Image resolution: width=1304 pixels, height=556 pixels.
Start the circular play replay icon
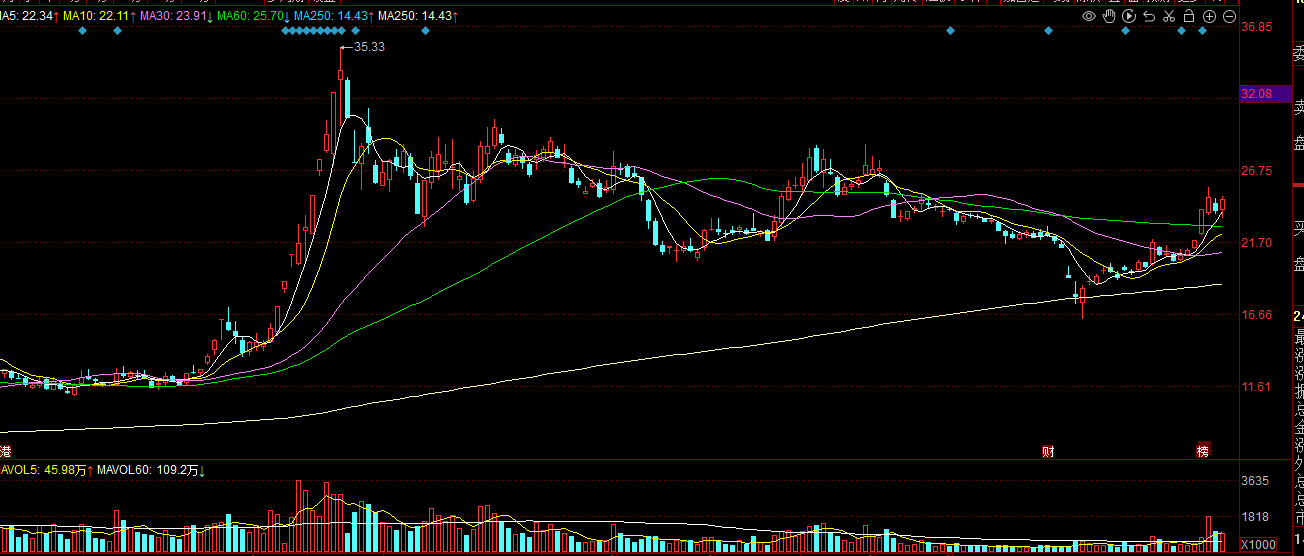(x=1129, y=16)
